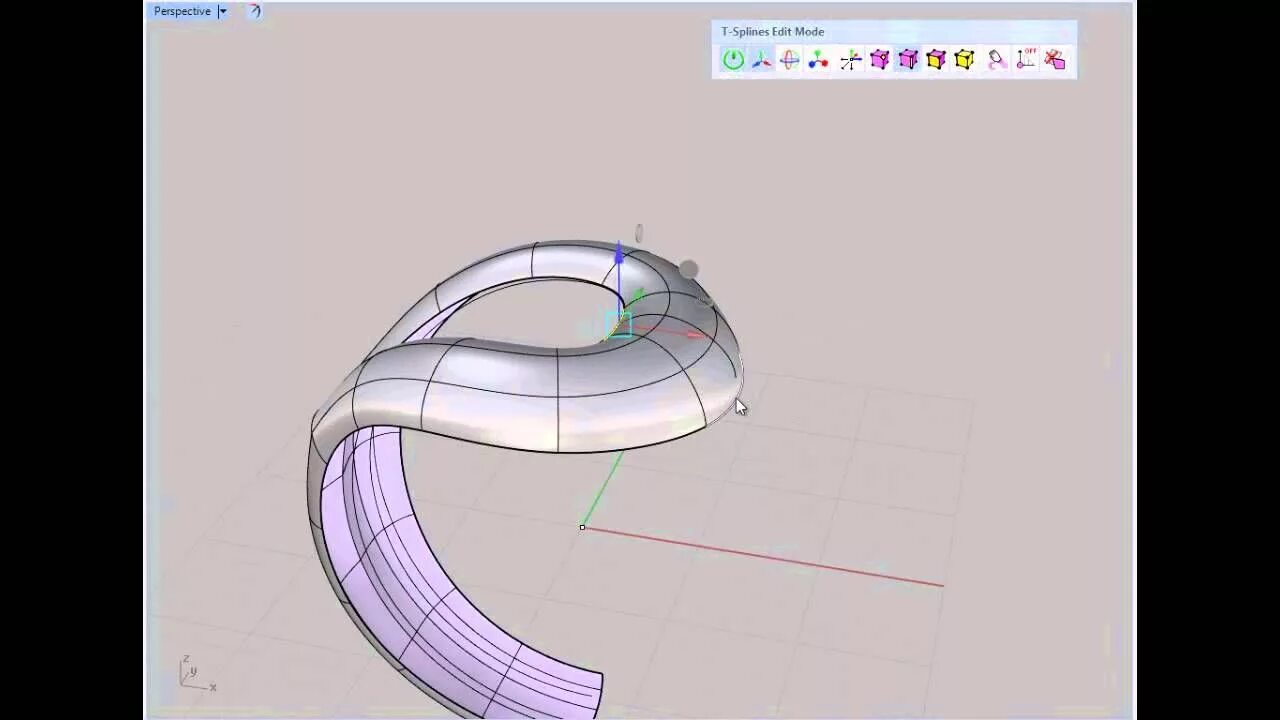This screenshot has width=1280, height=720.
Task: Click the red X-axis manipulator arrow
Action: pos(698,335)
